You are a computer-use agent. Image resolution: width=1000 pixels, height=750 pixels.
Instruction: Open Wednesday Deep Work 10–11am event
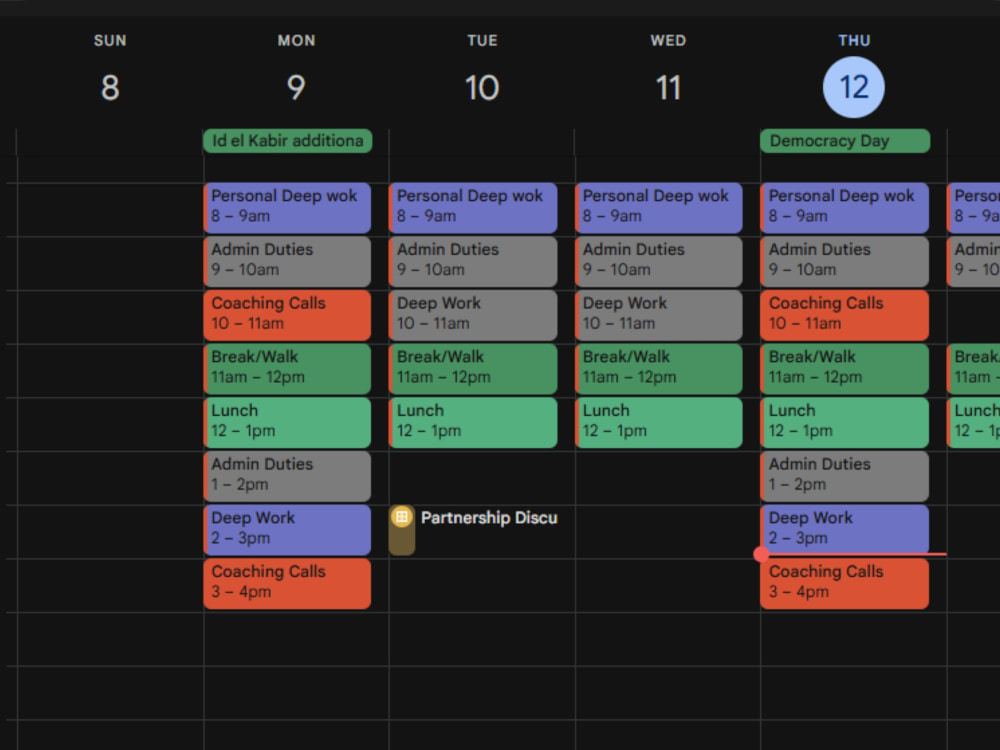(x=659, y=315)
